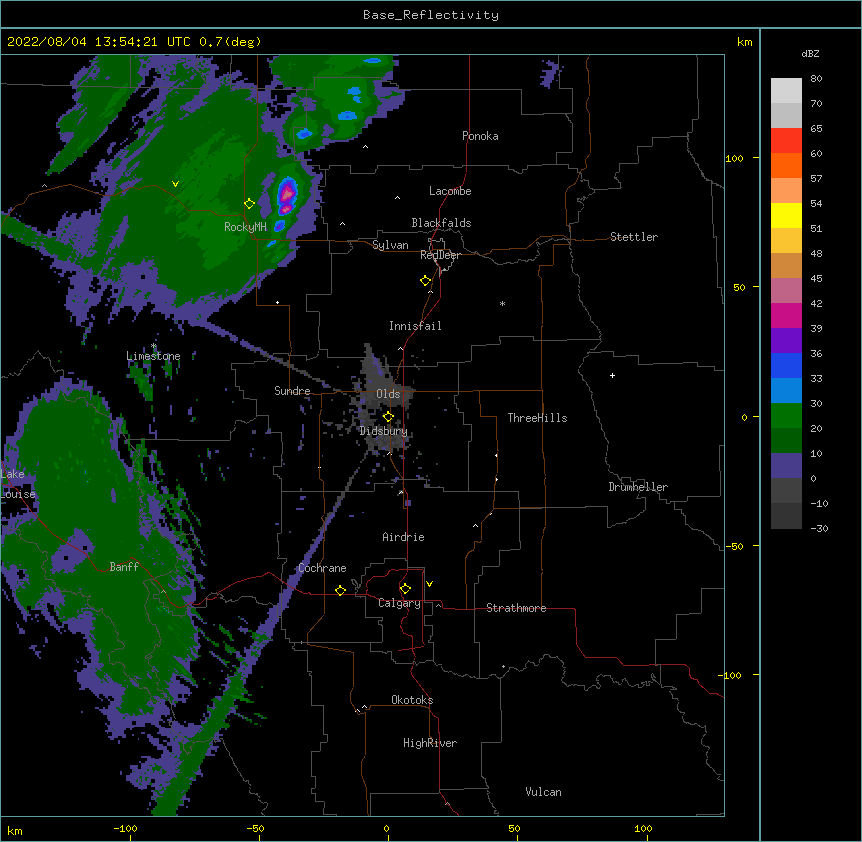This screenshot has height=842, width=862.
Task: Click the Ponoka city label
Action: pyautogui.click(x=480, y=136)
